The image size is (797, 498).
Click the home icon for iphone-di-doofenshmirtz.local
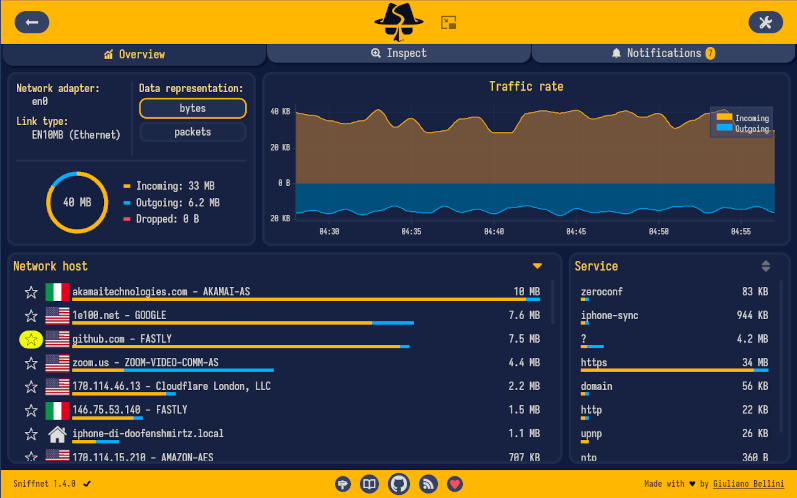[x=57, y=434]
